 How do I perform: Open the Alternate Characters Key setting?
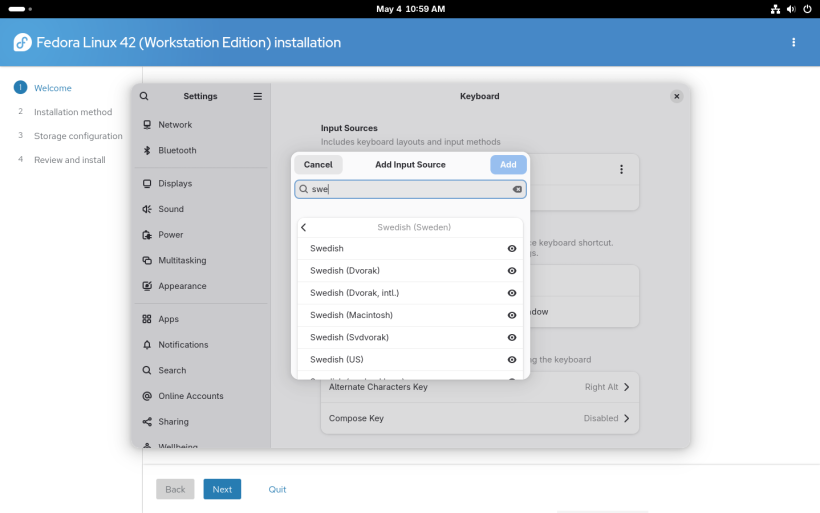[x=480, y=387]
